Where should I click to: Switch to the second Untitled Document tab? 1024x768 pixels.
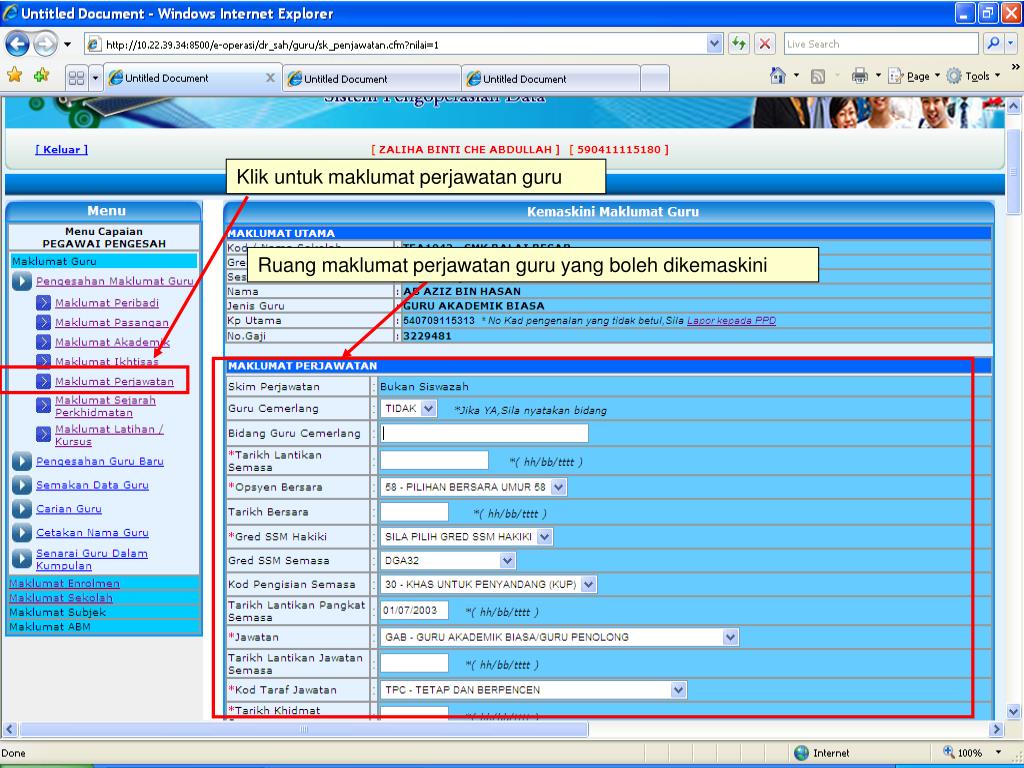372,79
